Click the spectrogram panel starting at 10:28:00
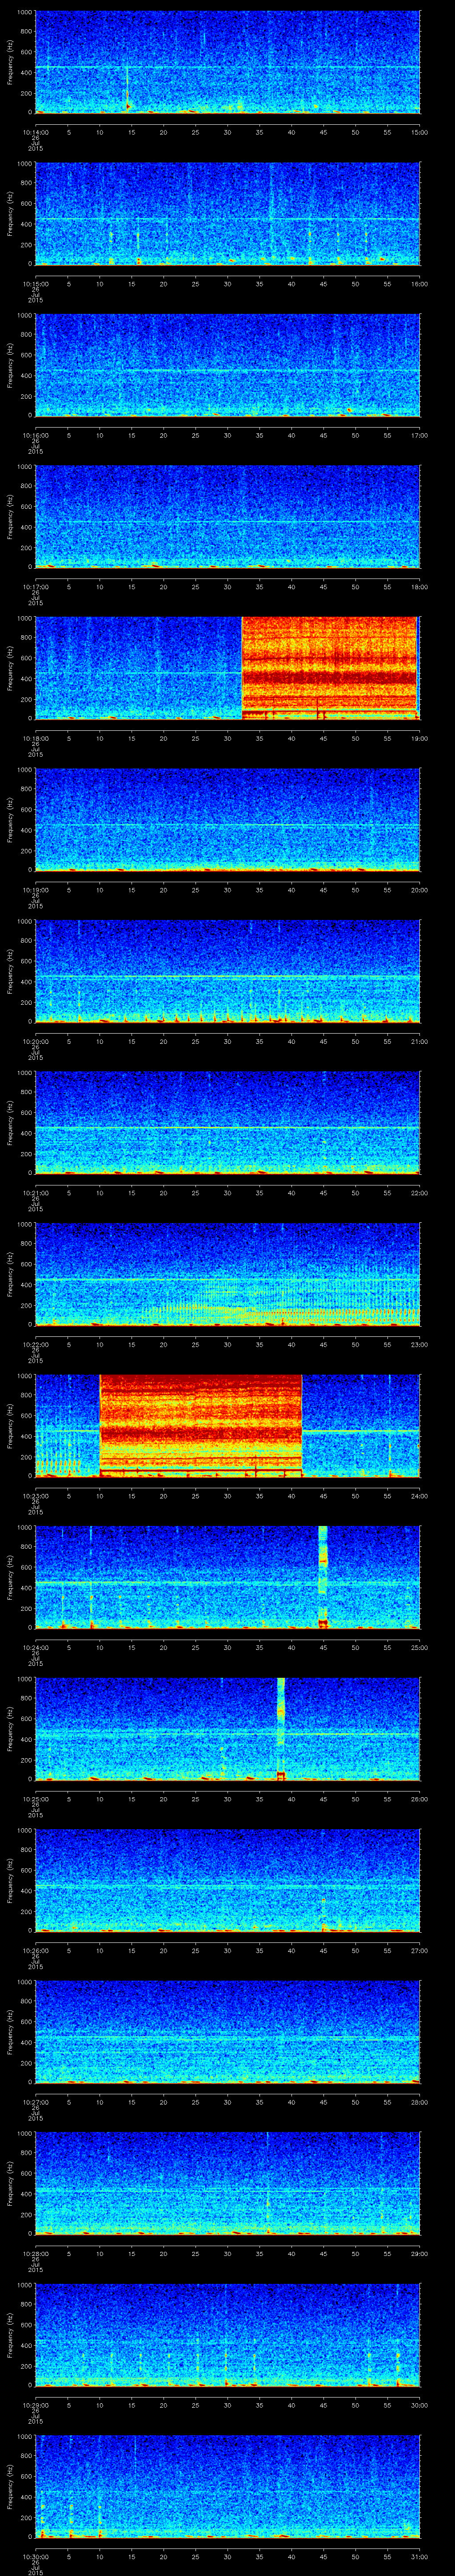Screen dimensions: 455x2576 pos(227,2183)
